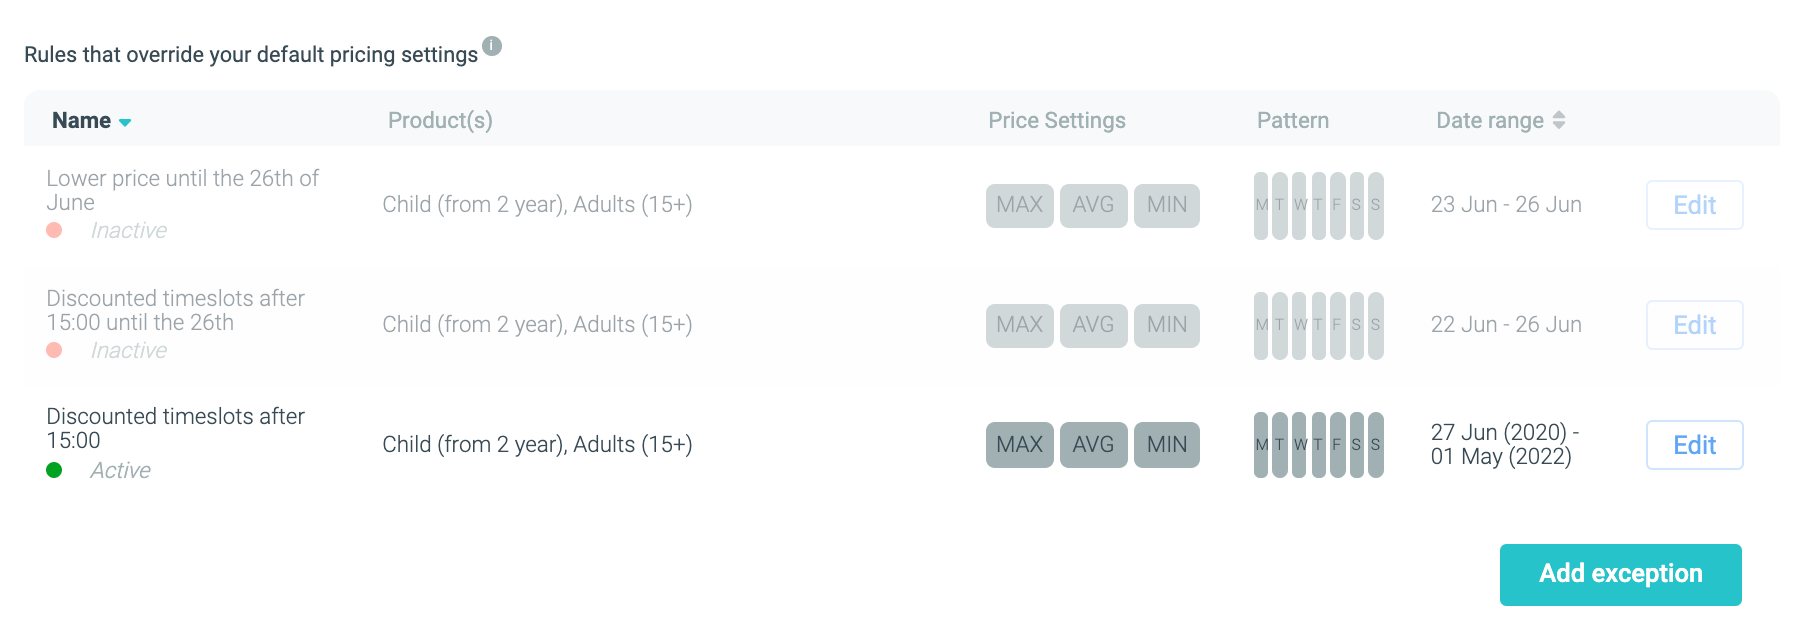The width and height of the screenshot is (1814, 634).
Task: Open the Discounted timeslots after 15:00 rule name
Action: click(x=175, y=428)
